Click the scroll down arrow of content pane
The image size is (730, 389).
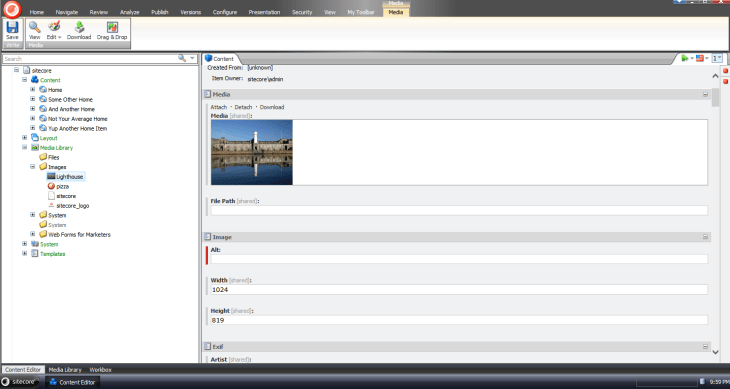pos(716,352)
